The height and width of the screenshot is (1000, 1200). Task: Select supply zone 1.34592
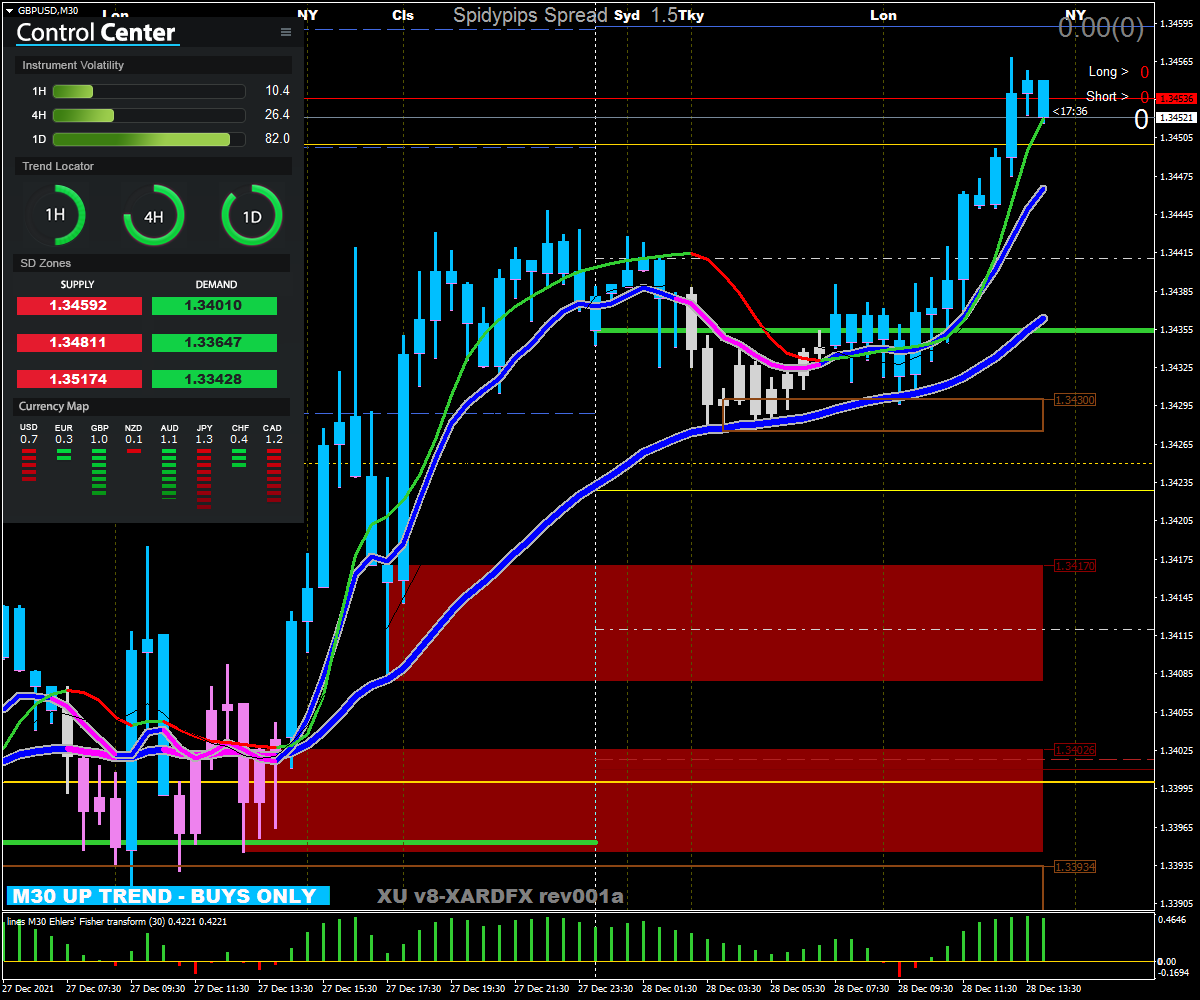click(x=78, y=306)
